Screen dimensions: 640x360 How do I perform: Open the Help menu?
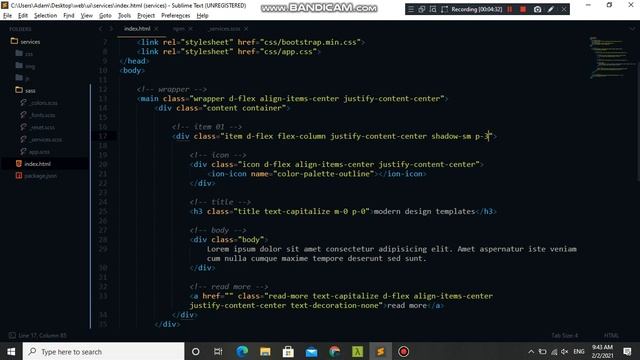click(x=202, y=16)
